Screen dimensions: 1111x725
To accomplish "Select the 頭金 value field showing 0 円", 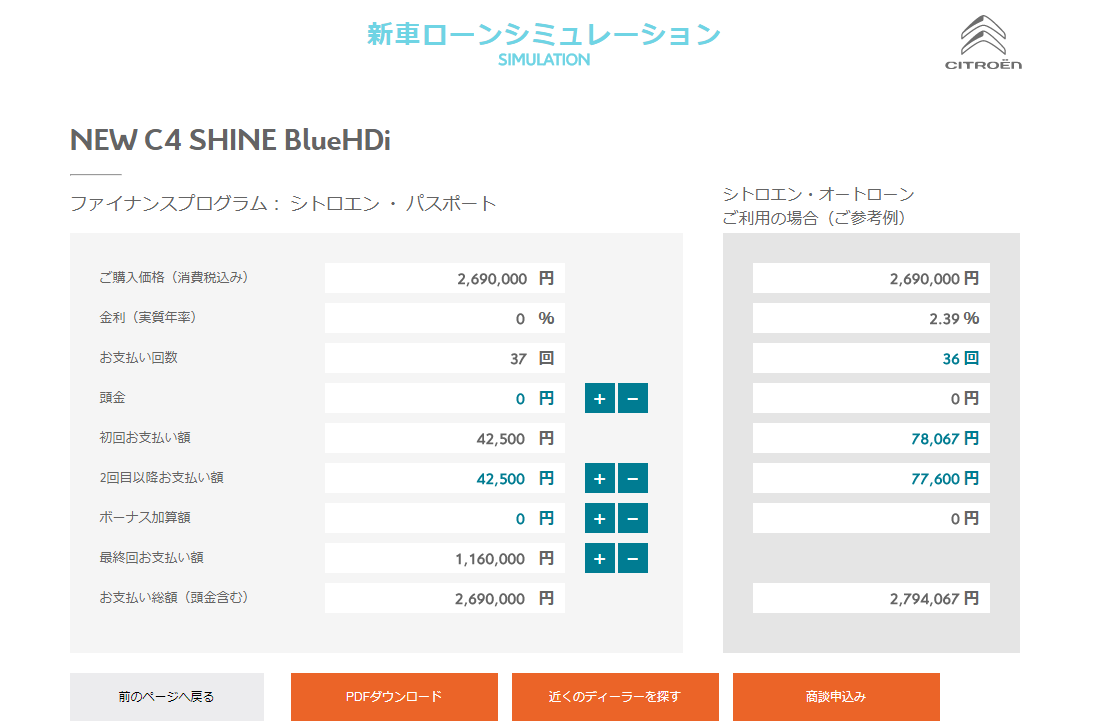I will pyautogui.click(x=445, y=398).
